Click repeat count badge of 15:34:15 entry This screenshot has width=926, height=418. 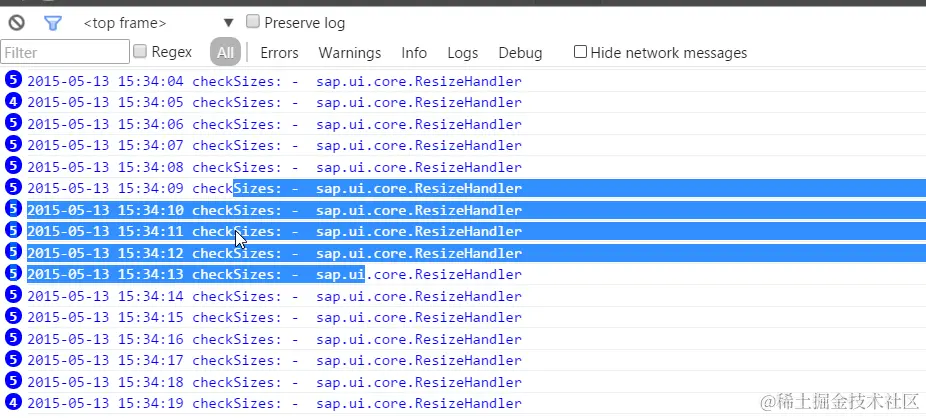(x=13, y=316)
